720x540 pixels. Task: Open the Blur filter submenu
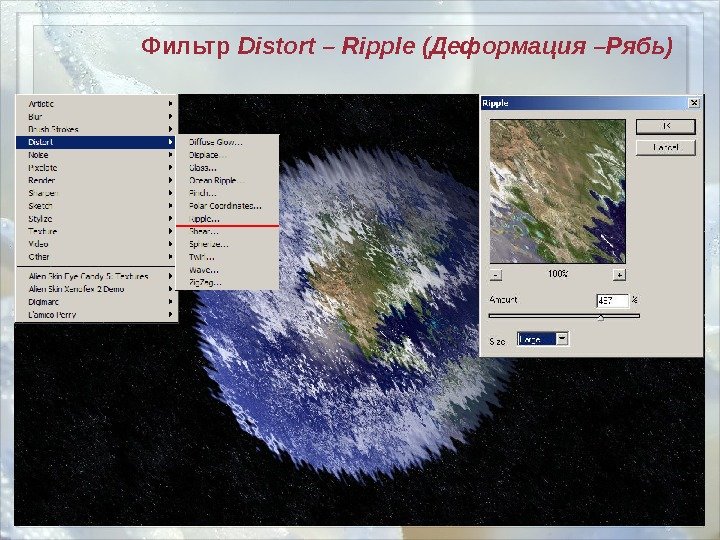point(96,117)
